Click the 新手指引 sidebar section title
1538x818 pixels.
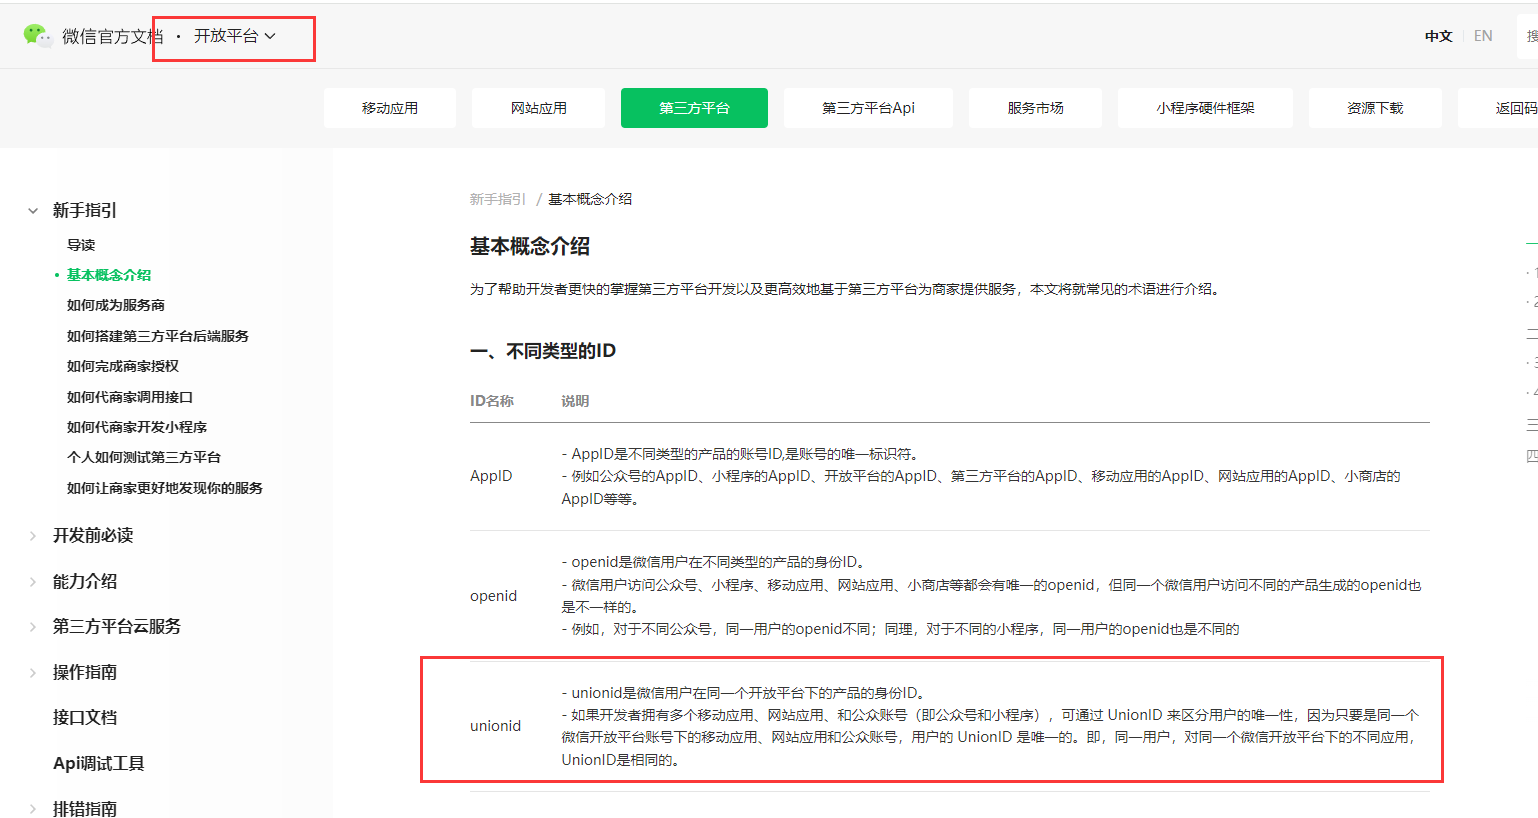click(85, 211)
